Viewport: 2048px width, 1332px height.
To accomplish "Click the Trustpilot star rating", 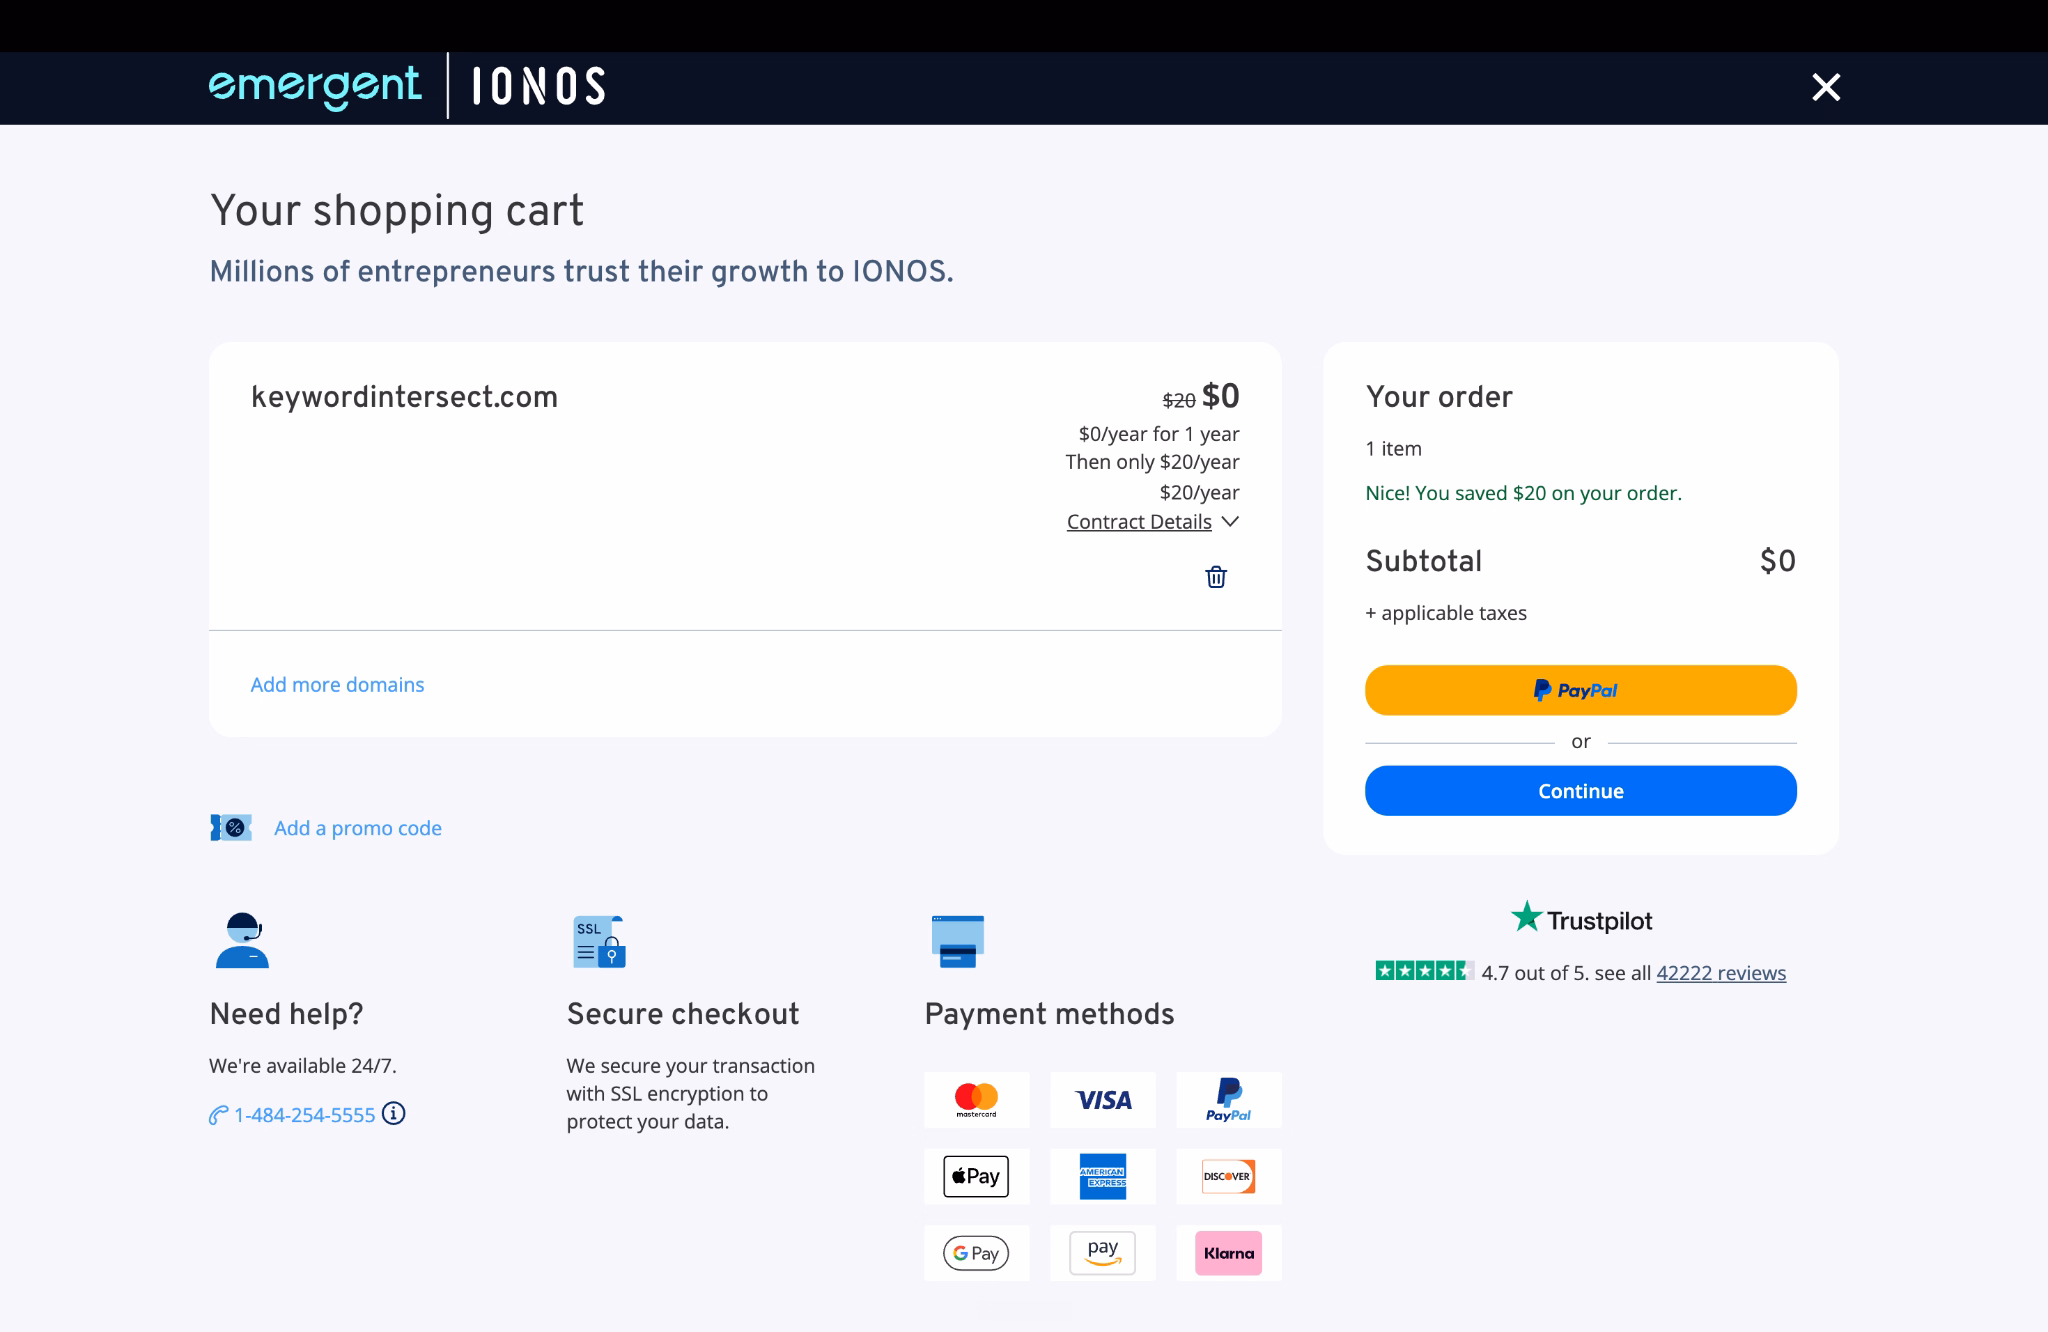I will [x=1424, y=970].
